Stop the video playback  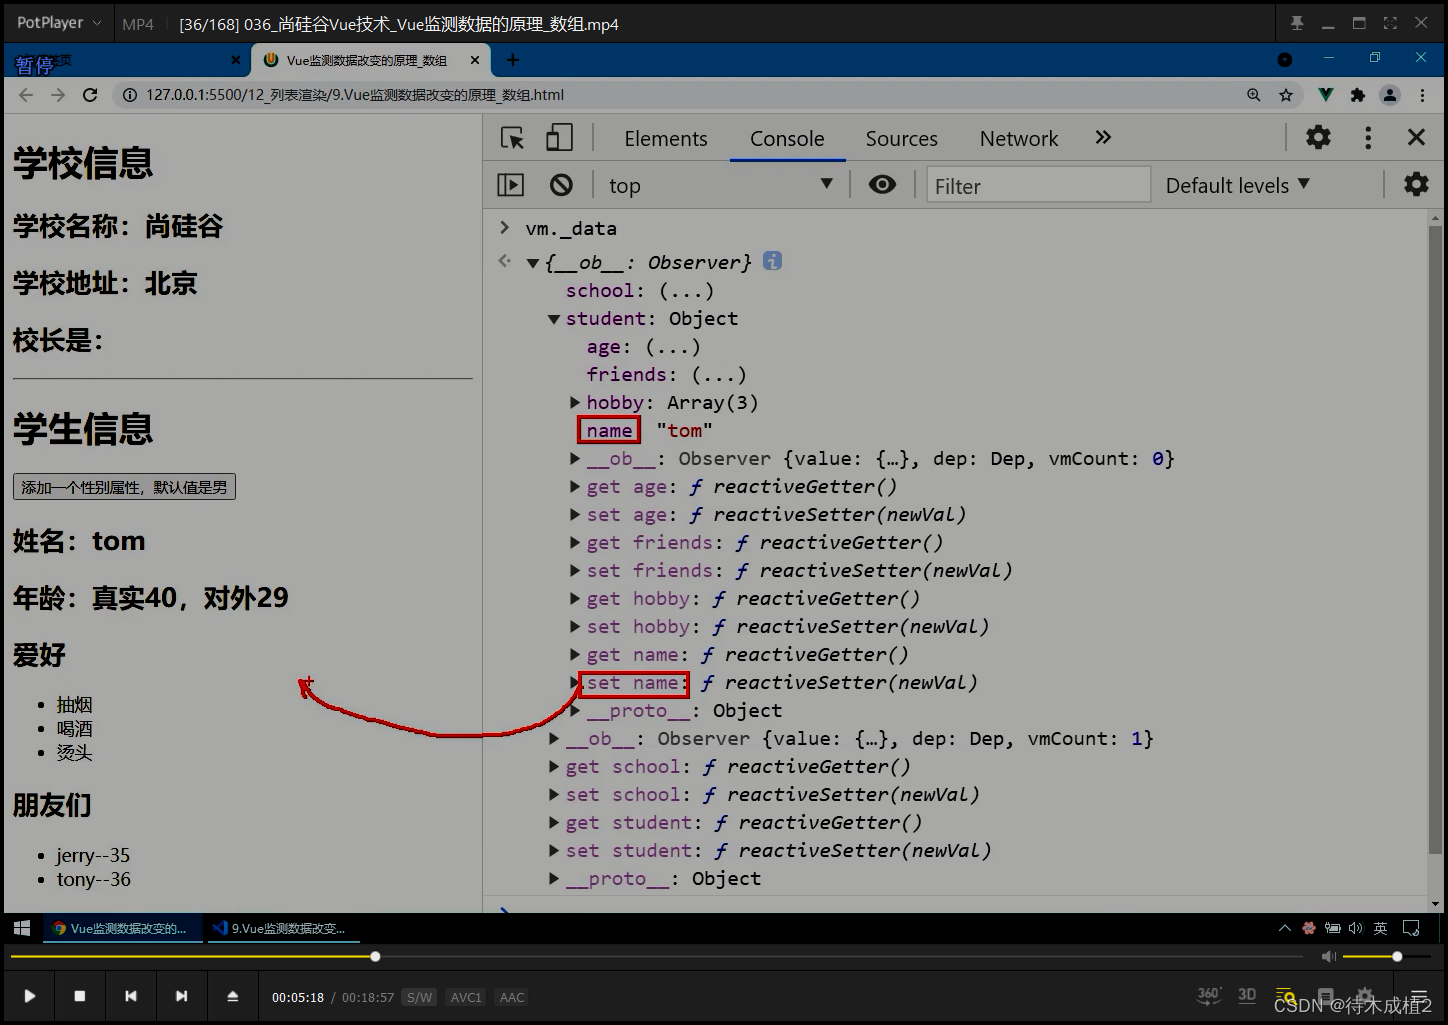click(x=80, y=996)
